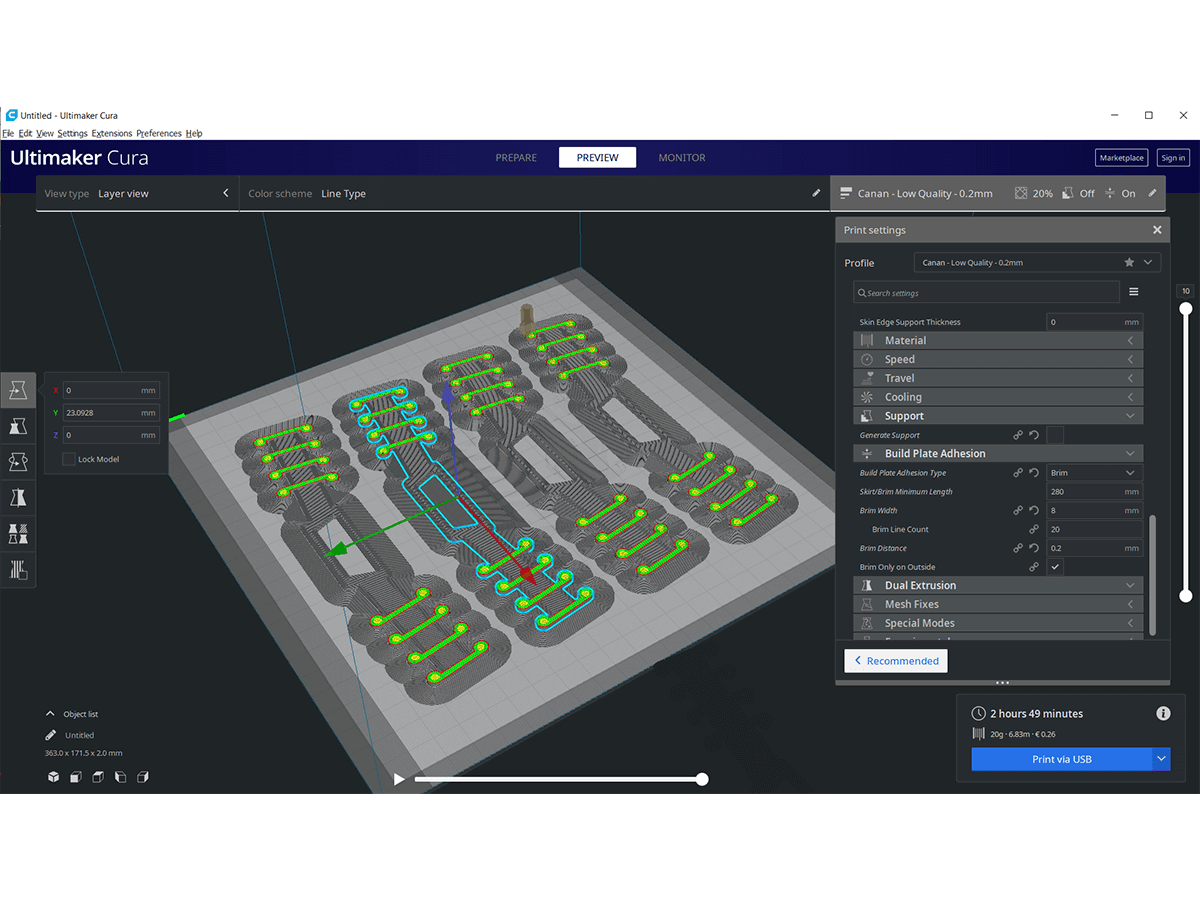Click the pencil icon beside Untitled

pos(51,735)
